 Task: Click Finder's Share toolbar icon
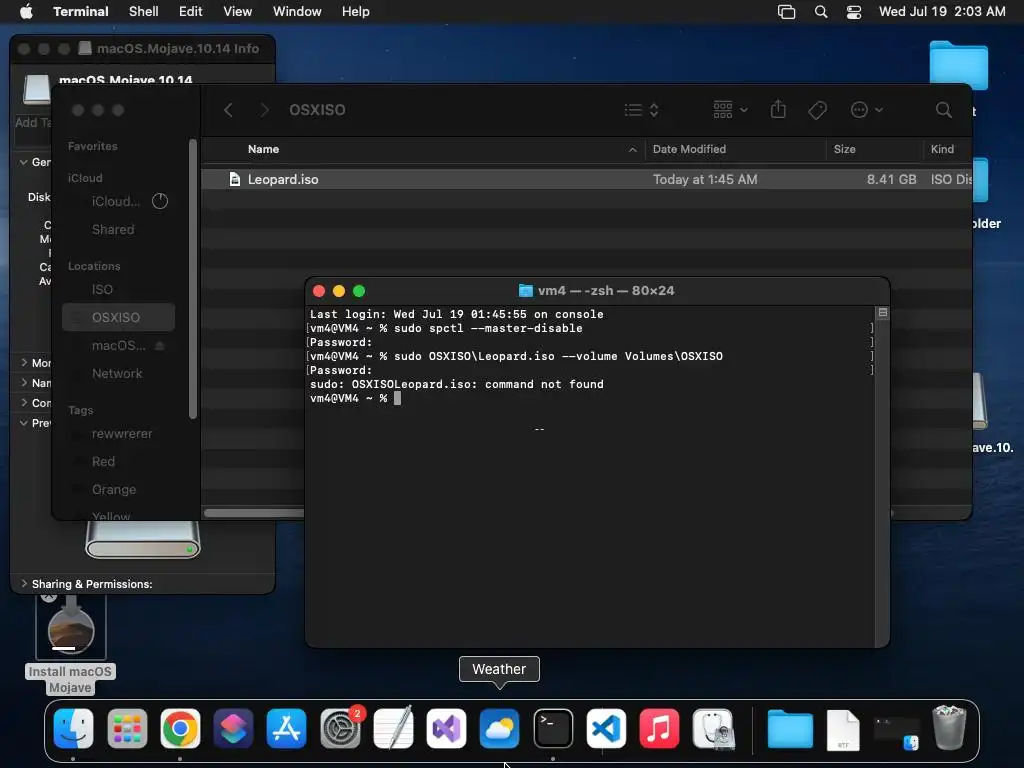(x=778, y=109)
